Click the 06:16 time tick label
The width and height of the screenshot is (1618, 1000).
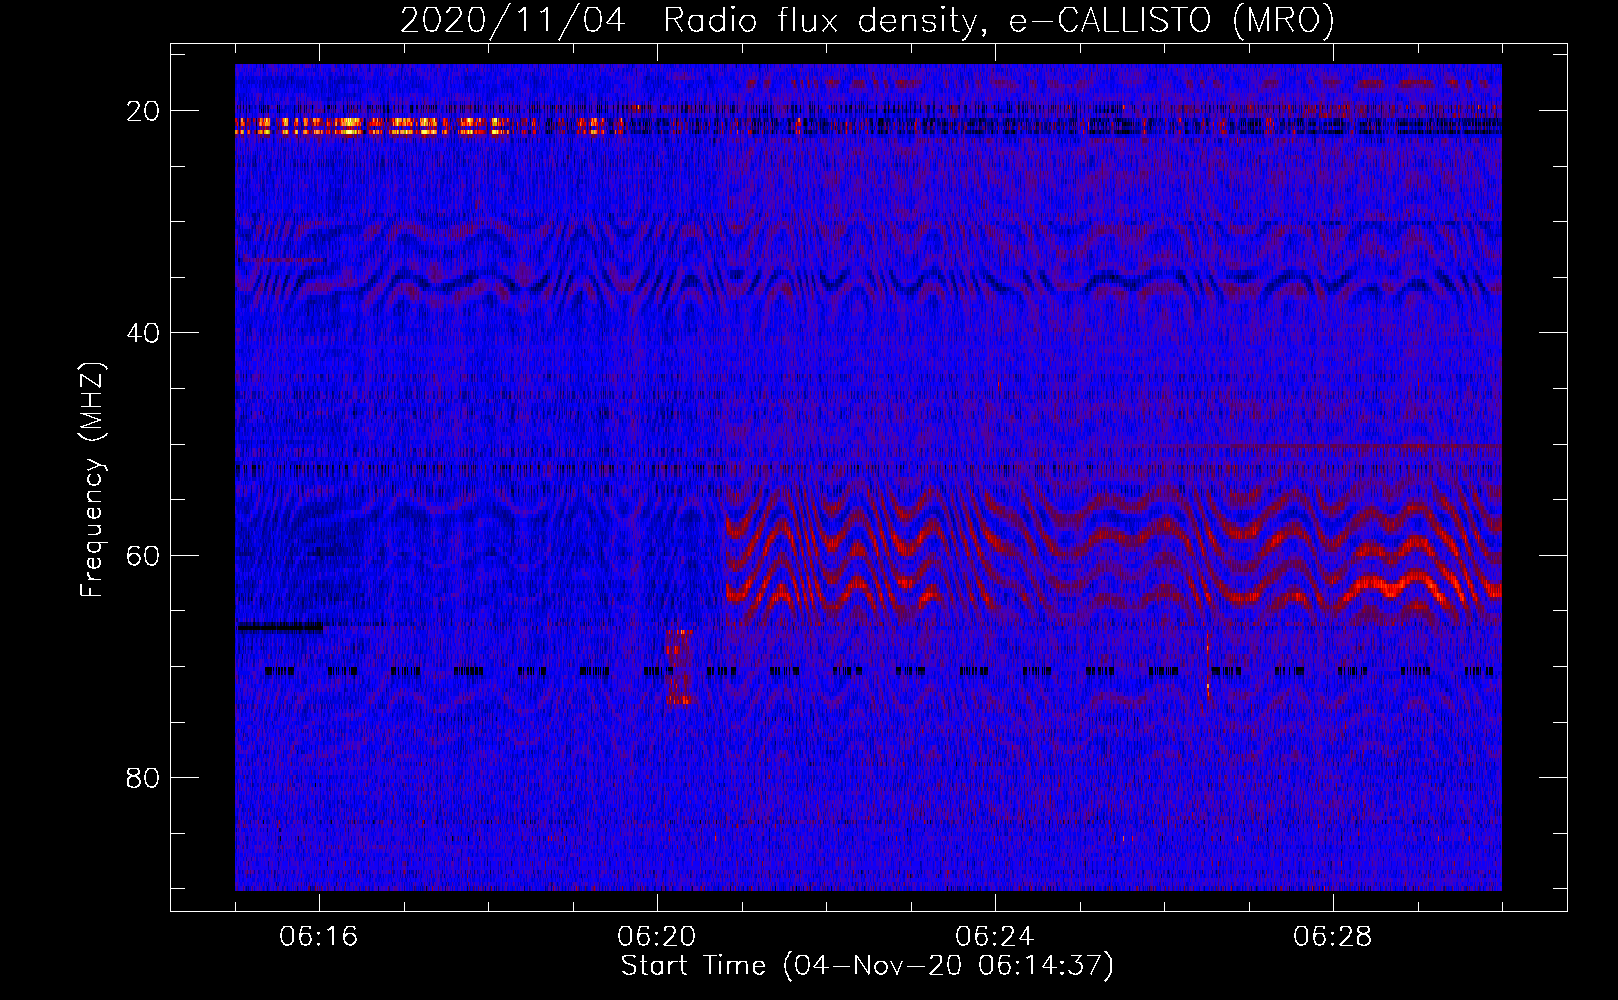coord(319,937)
